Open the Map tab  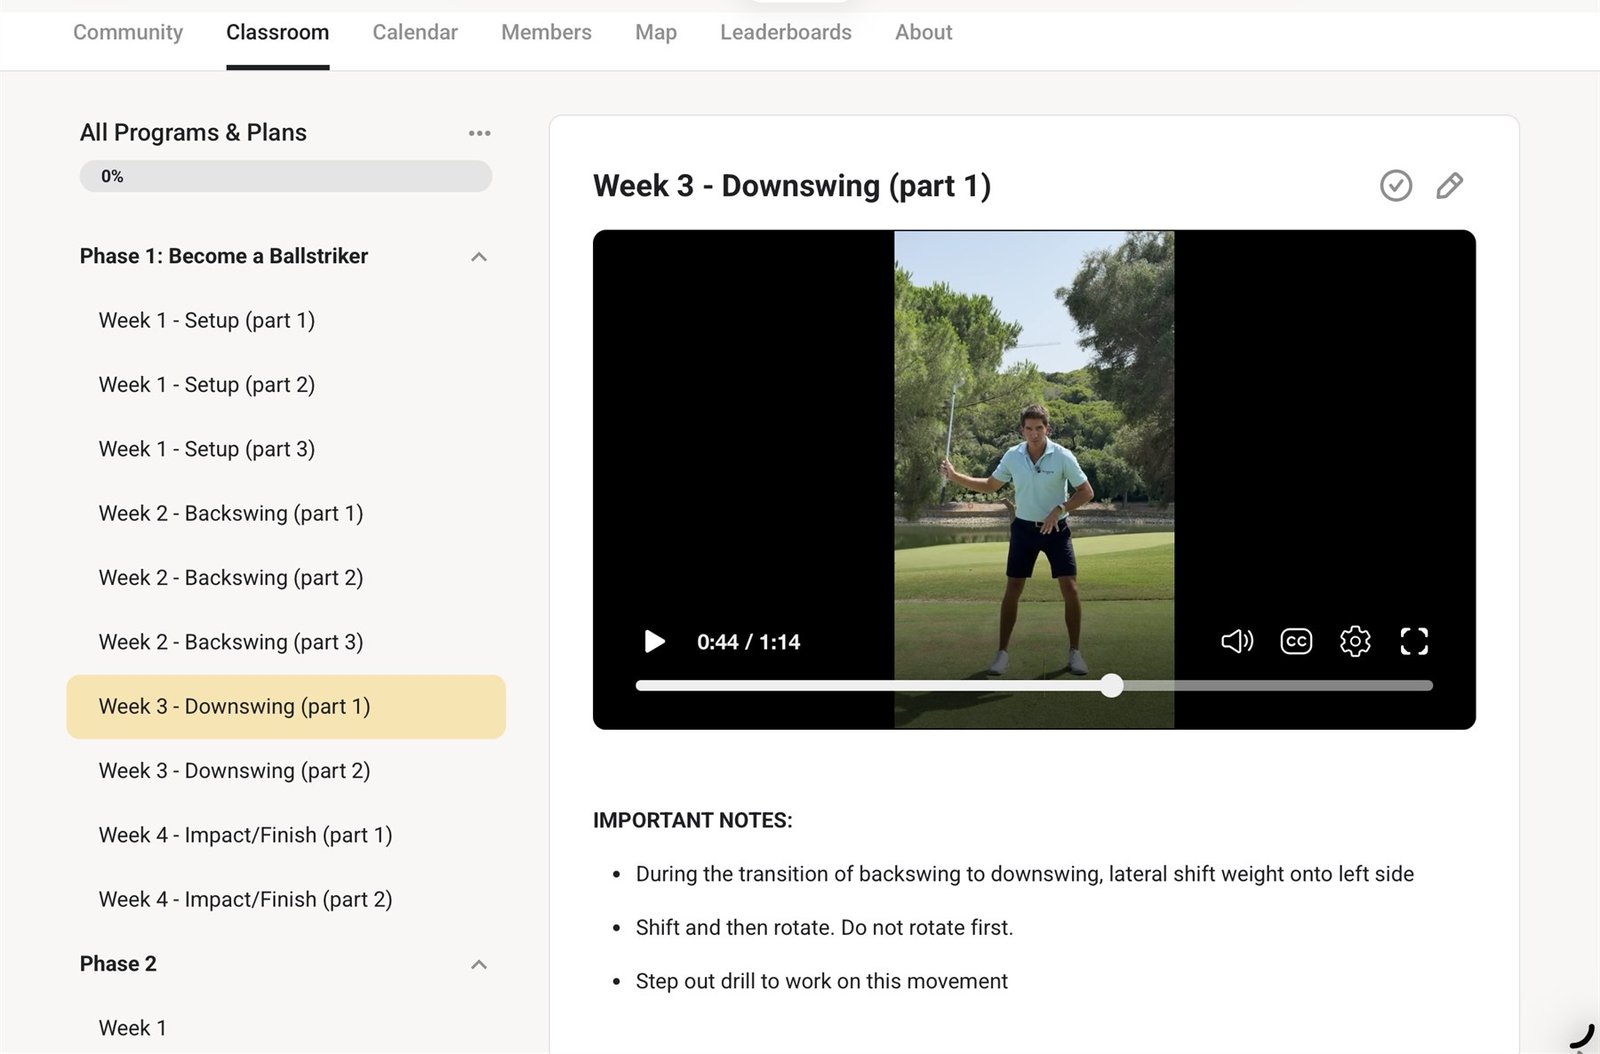coord(656,33)
